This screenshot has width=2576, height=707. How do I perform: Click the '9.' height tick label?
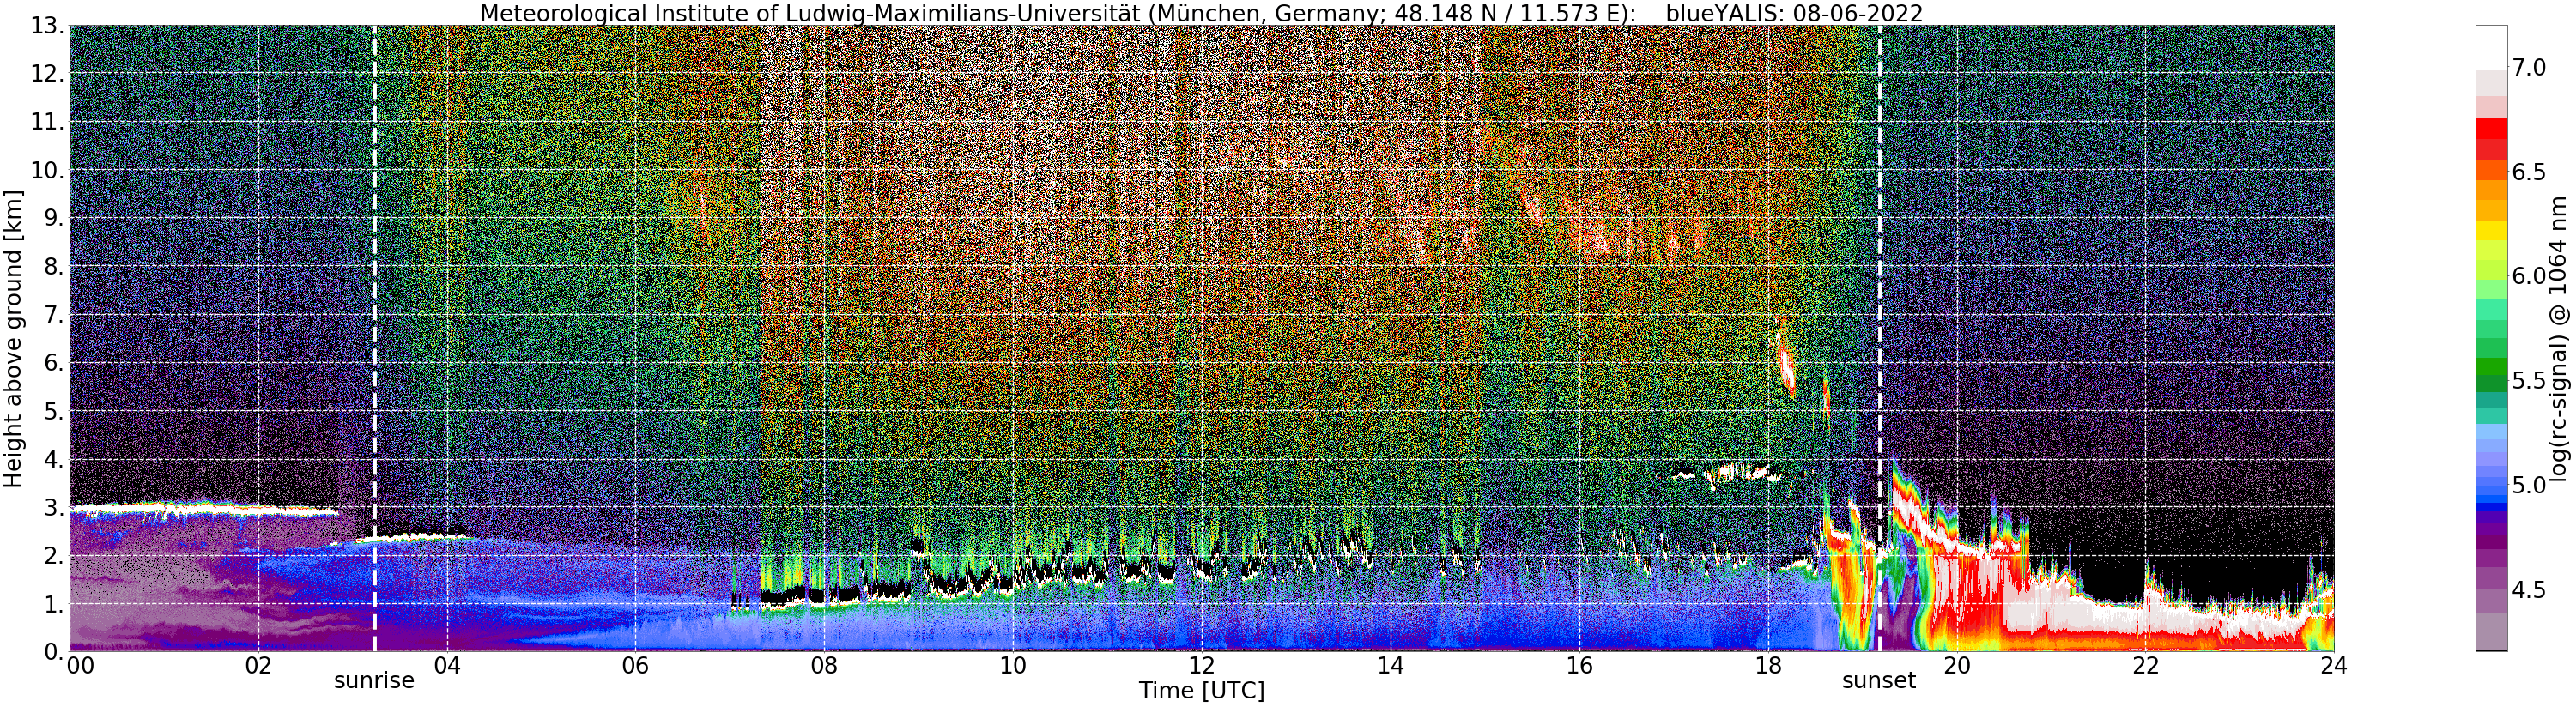pos(54,218)
